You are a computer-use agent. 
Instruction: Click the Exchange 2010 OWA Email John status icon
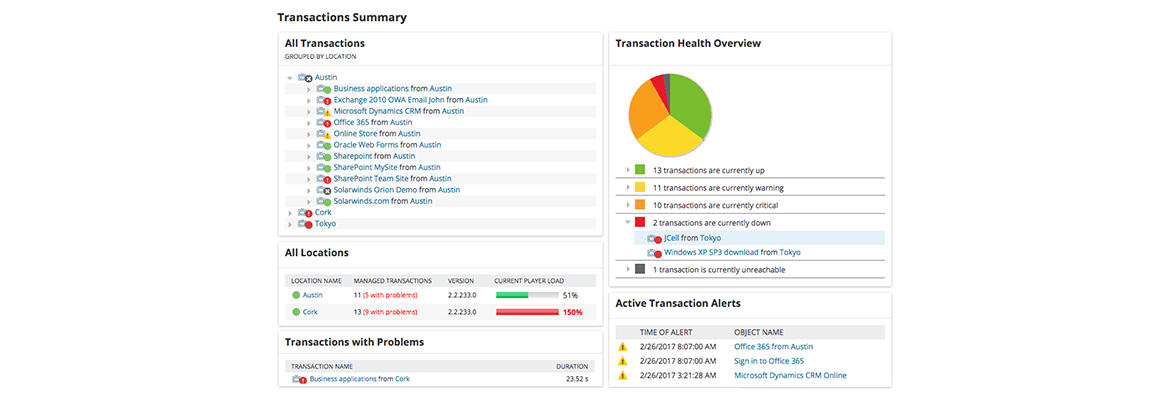pos(324,100)
